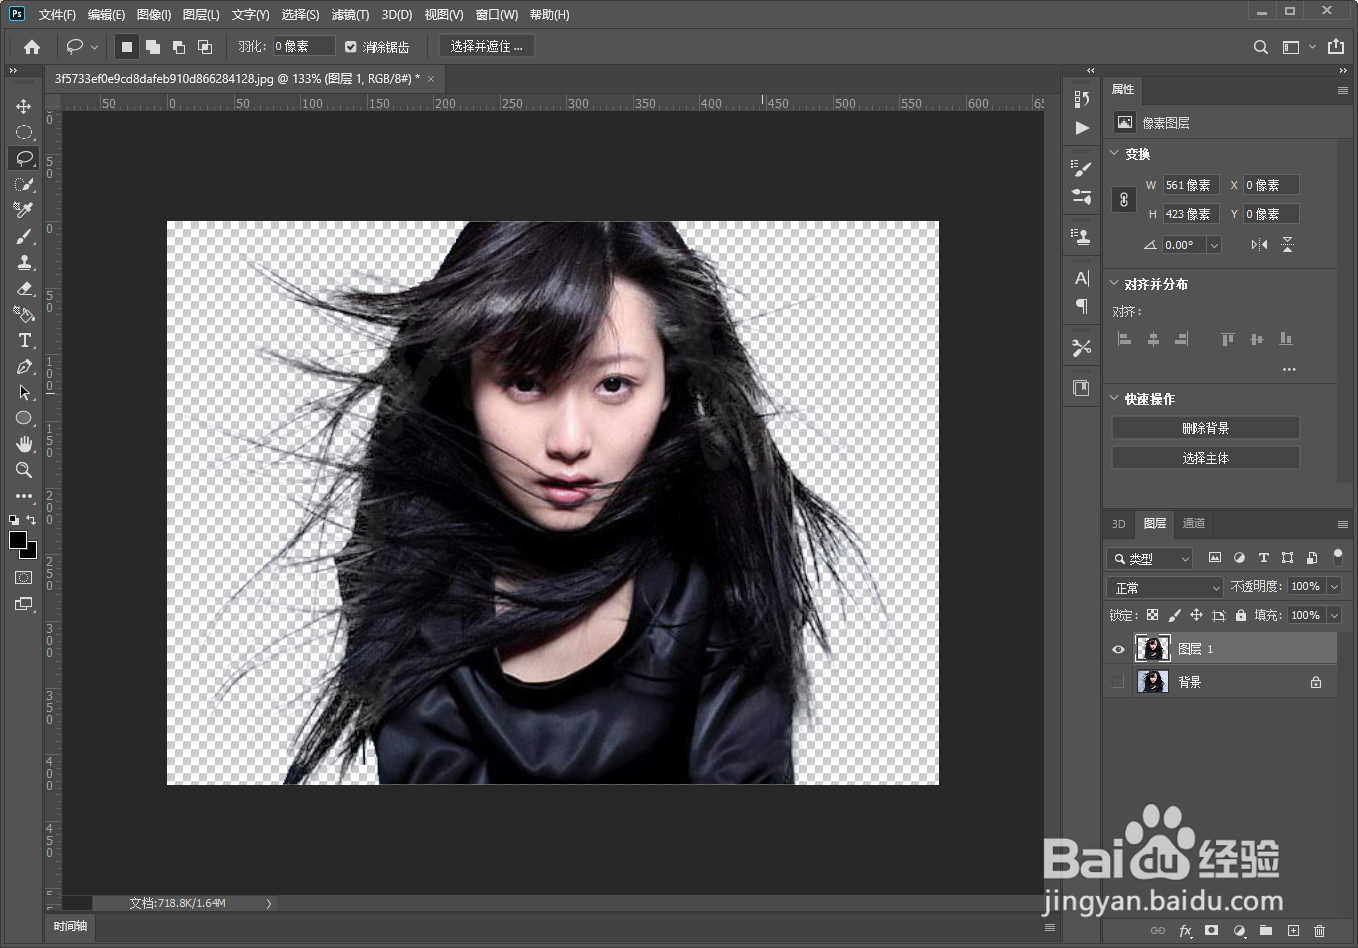Select the Path Selection arrow tool

pyautogui.click(x=24, y=392)
